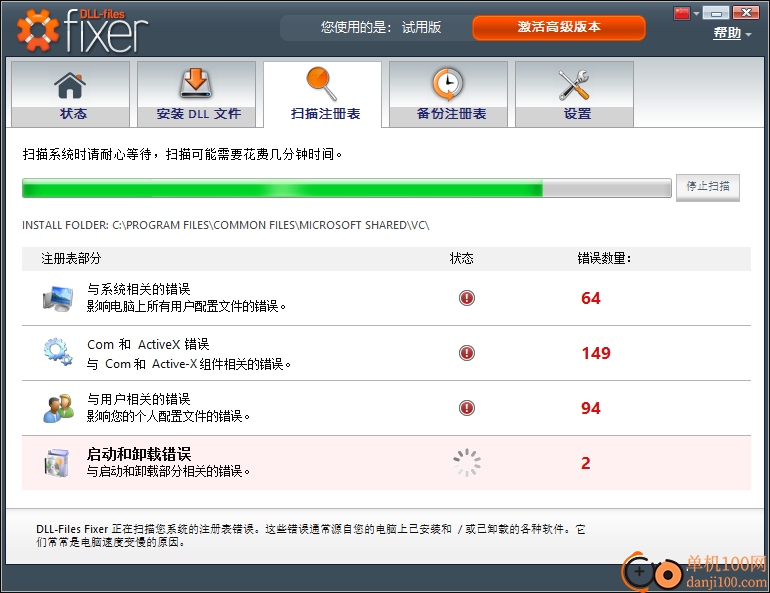This screenshot has height=593, width=770.
Task: Click the error count 2
Action: click(x=586, y=463)
